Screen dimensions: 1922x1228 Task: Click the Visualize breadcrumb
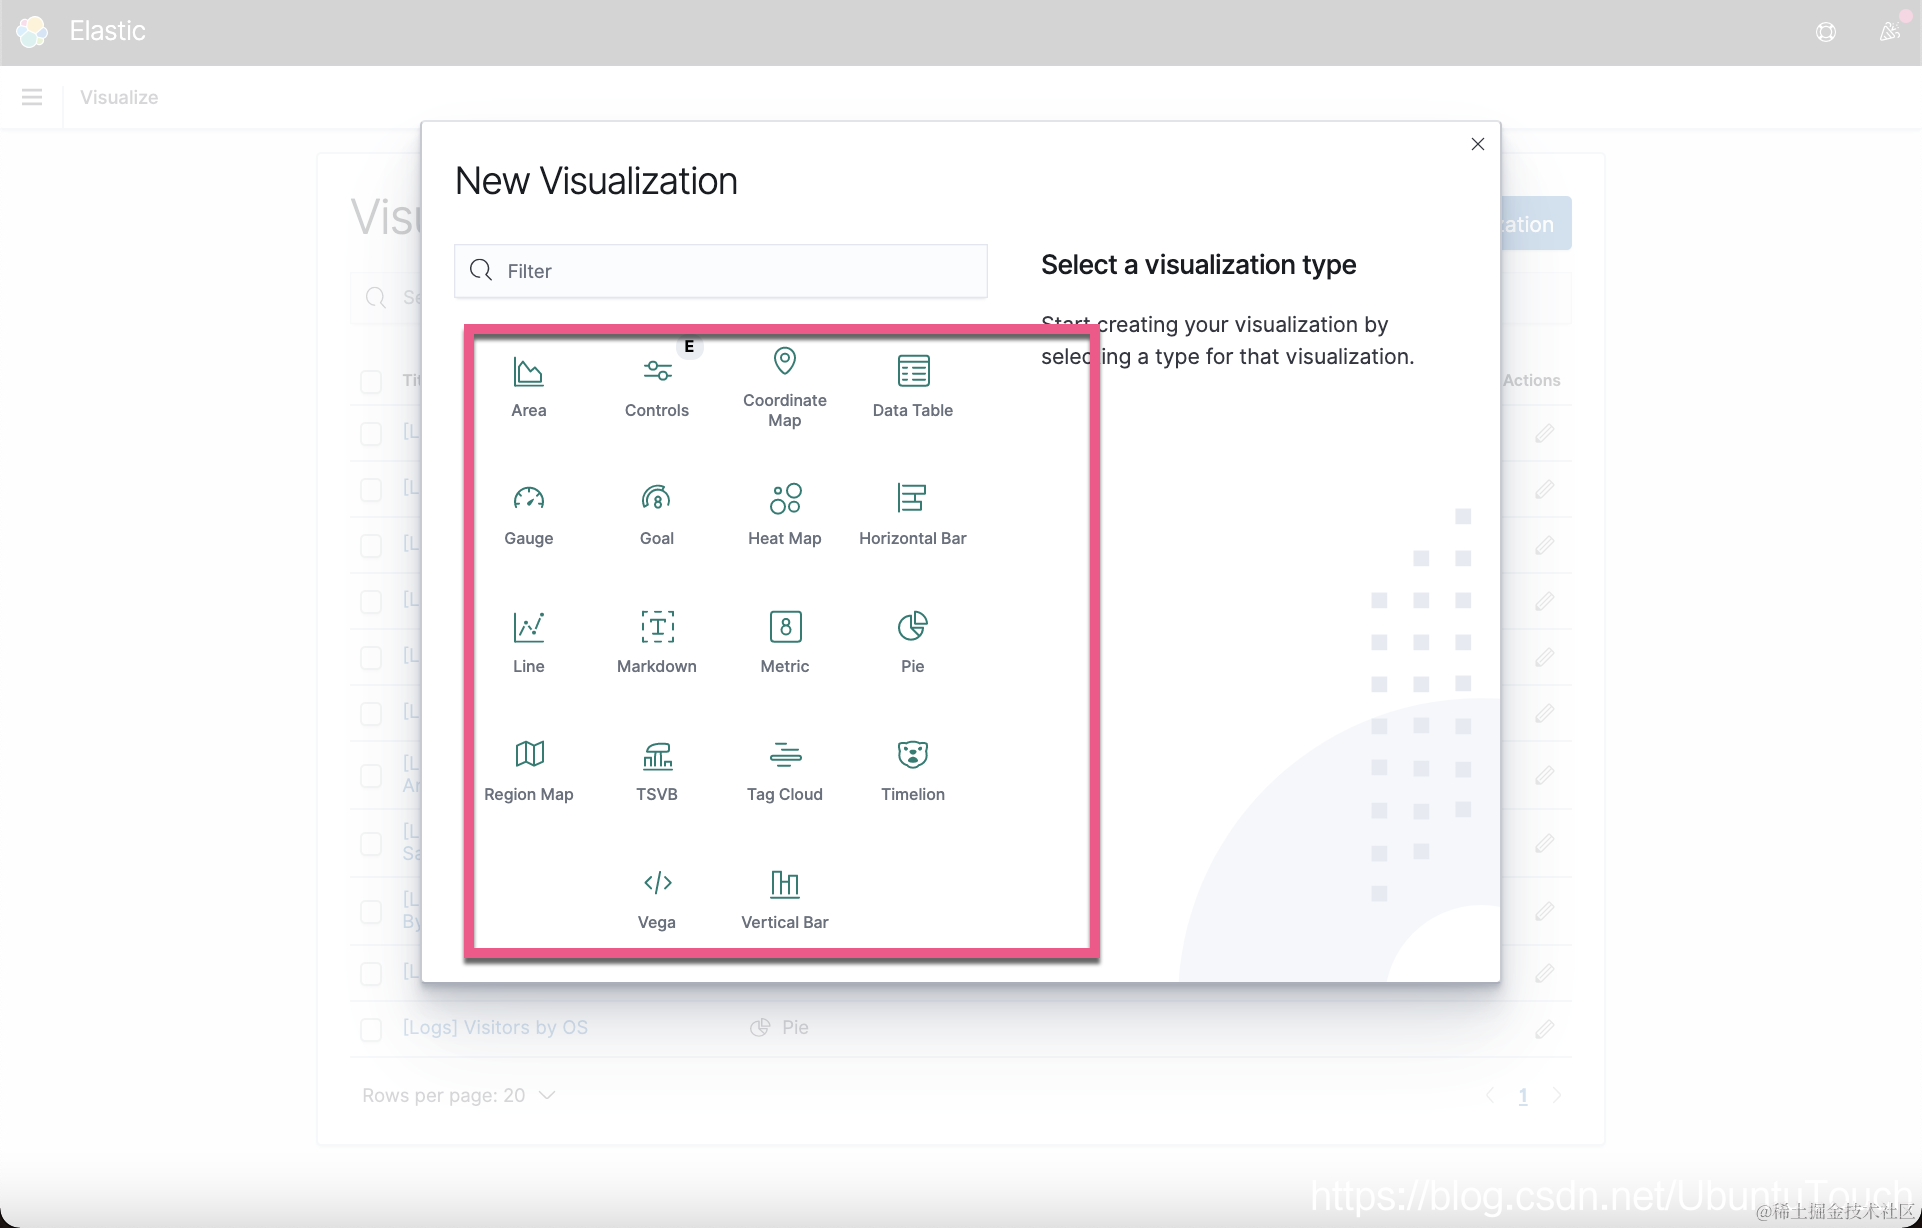119,97
